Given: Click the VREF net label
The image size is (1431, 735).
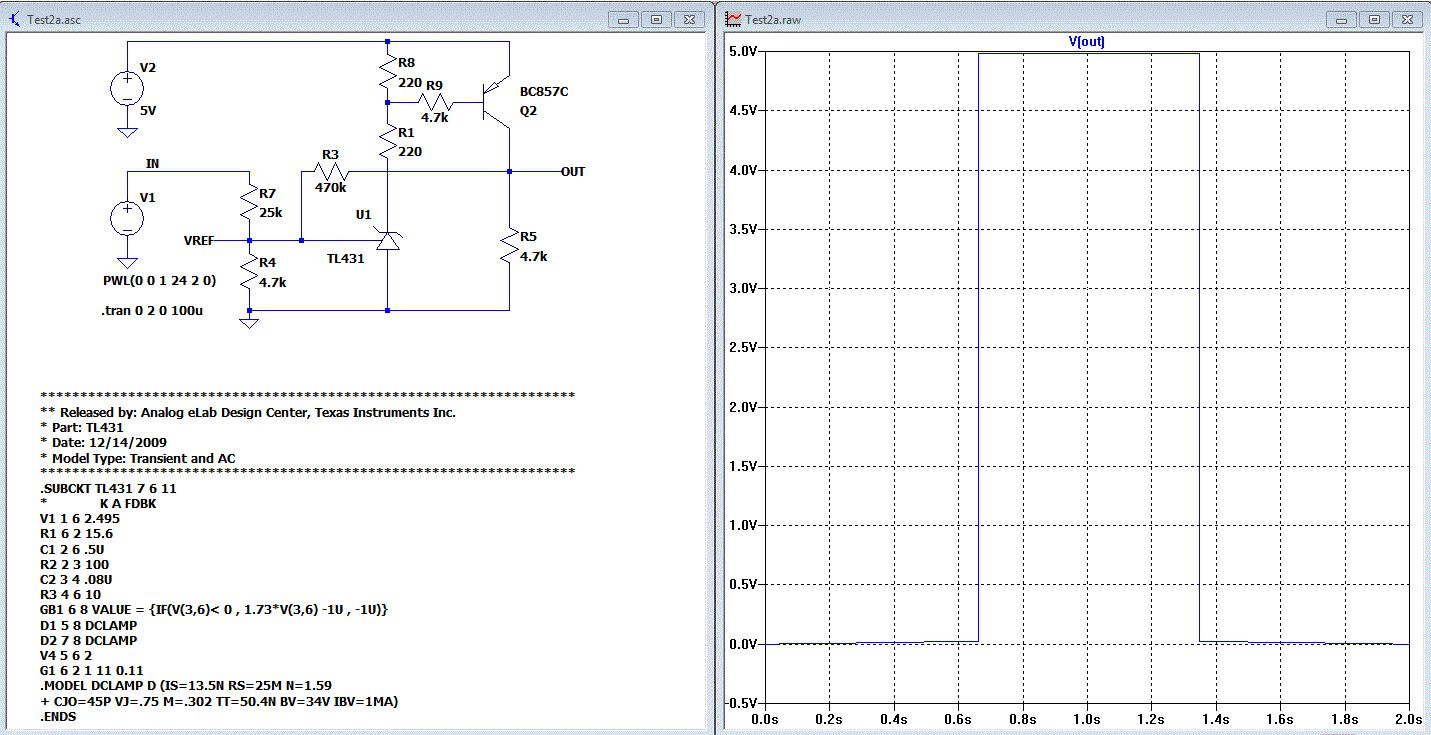Looking at the screenshot, I should pyautogui.click(x=201, y=241).
